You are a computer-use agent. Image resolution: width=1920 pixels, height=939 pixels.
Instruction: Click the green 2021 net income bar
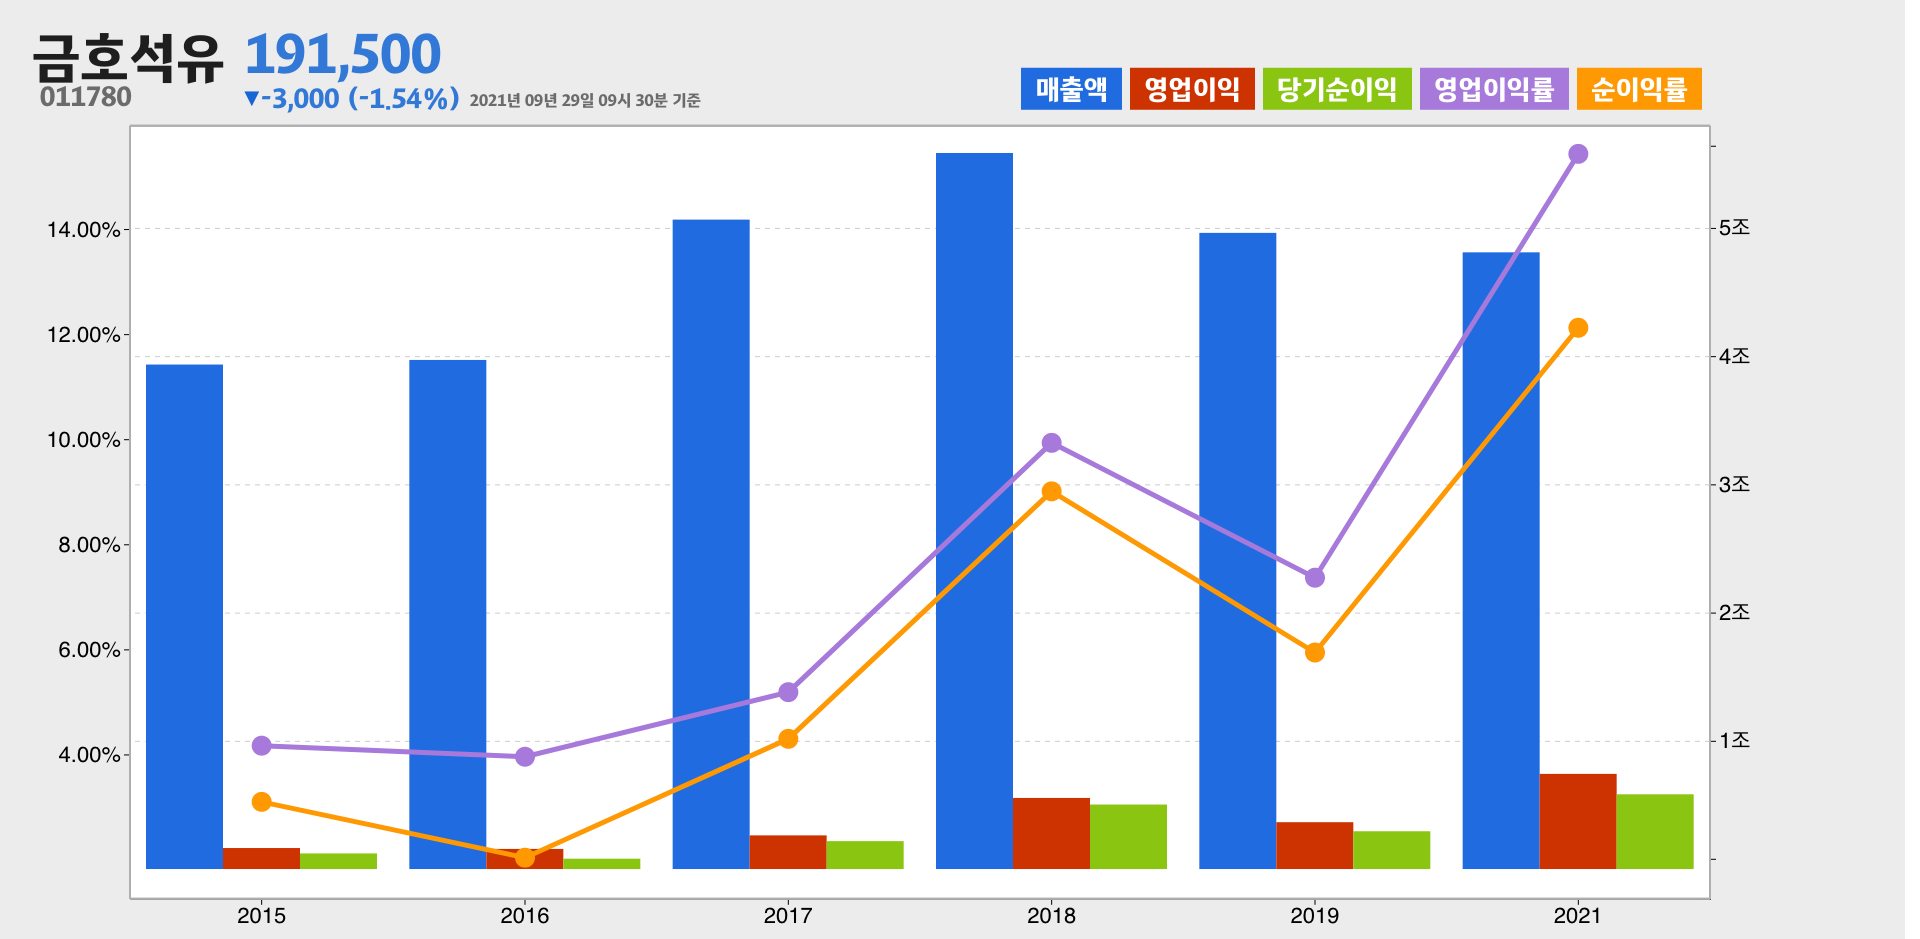(1655, 831)
